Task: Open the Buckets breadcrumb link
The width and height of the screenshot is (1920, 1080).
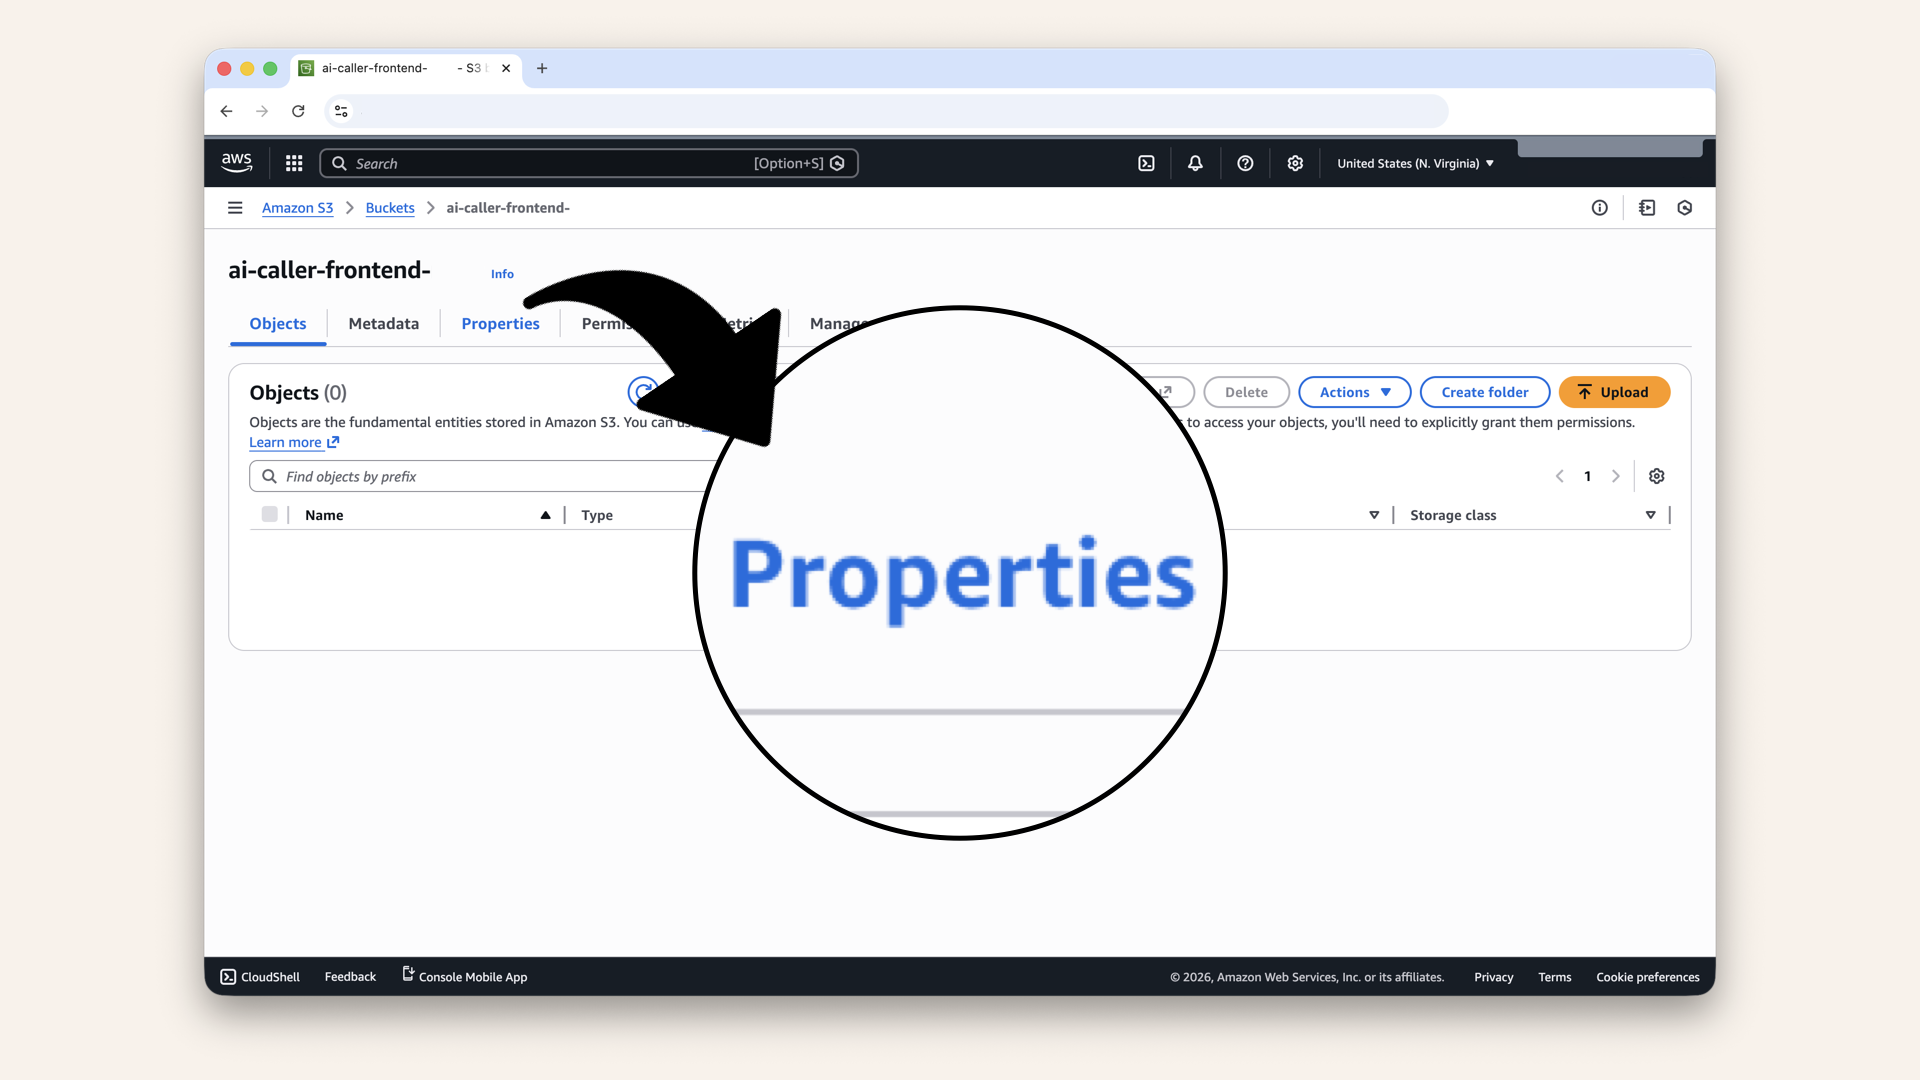Action: [x=390, y=207]
